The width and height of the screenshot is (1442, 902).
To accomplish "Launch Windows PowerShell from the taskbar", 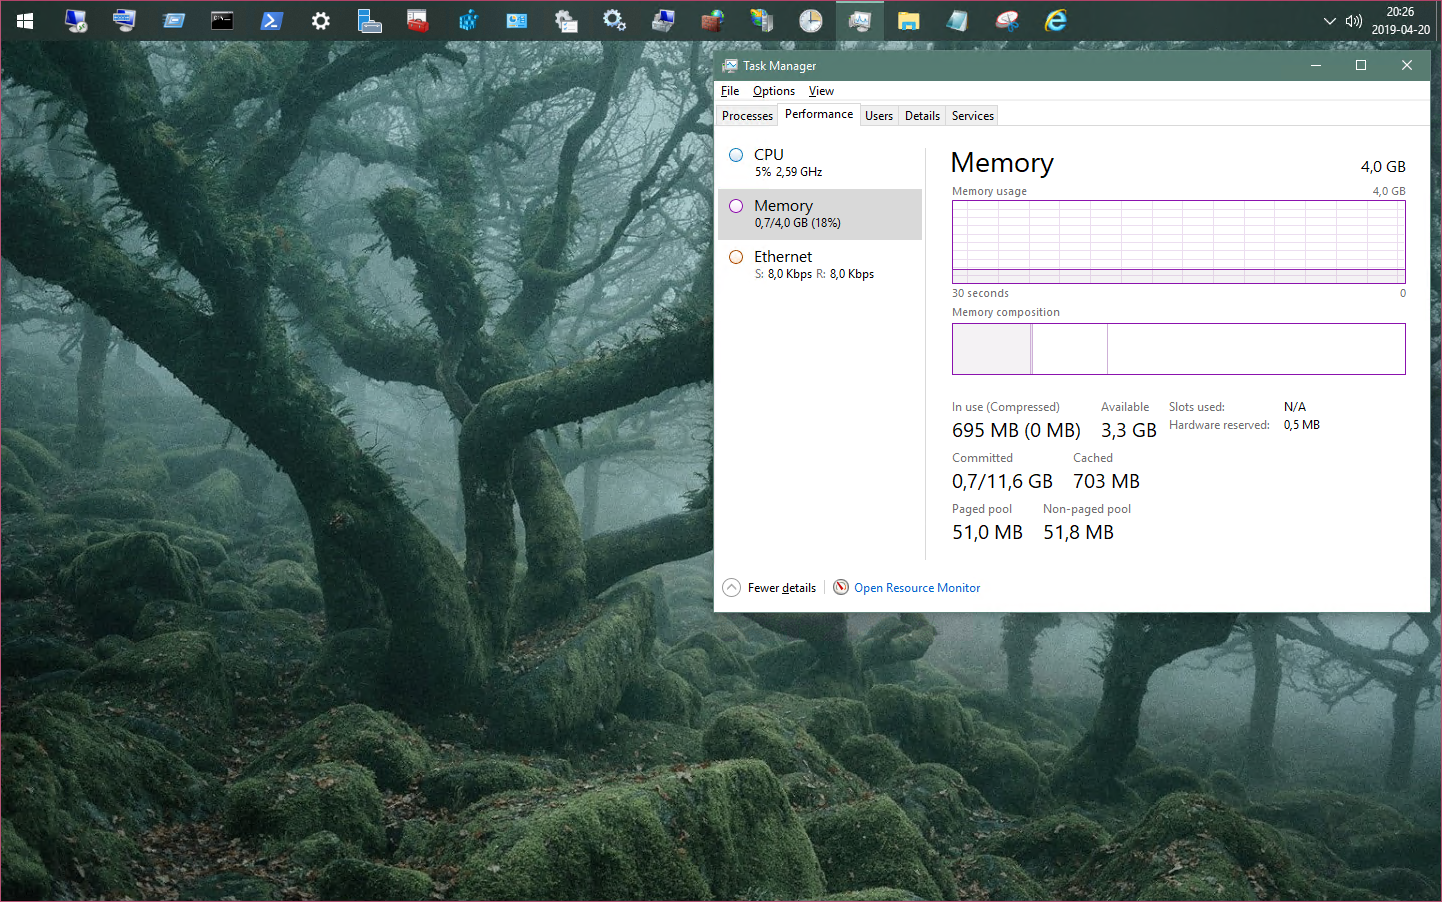I will click(271, 20).
